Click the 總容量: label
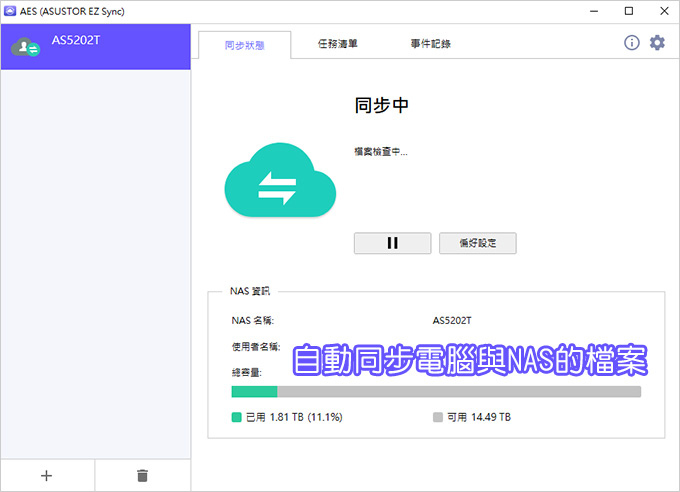This screenshot has width=680, height=492. pos(246,373)
